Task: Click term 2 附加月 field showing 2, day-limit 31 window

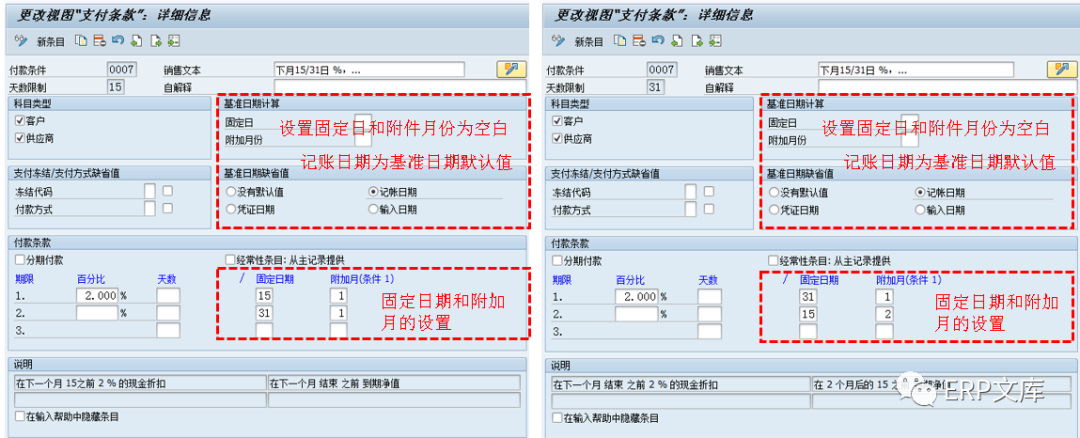Action: [884, 313]
